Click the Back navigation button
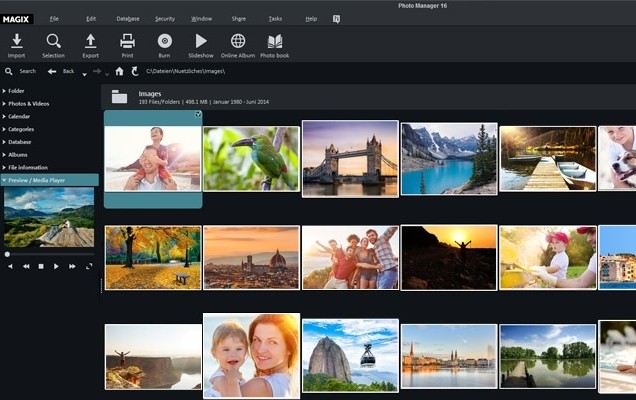The width and height of the screenshot is (636, 400). (x=53, y=72)
